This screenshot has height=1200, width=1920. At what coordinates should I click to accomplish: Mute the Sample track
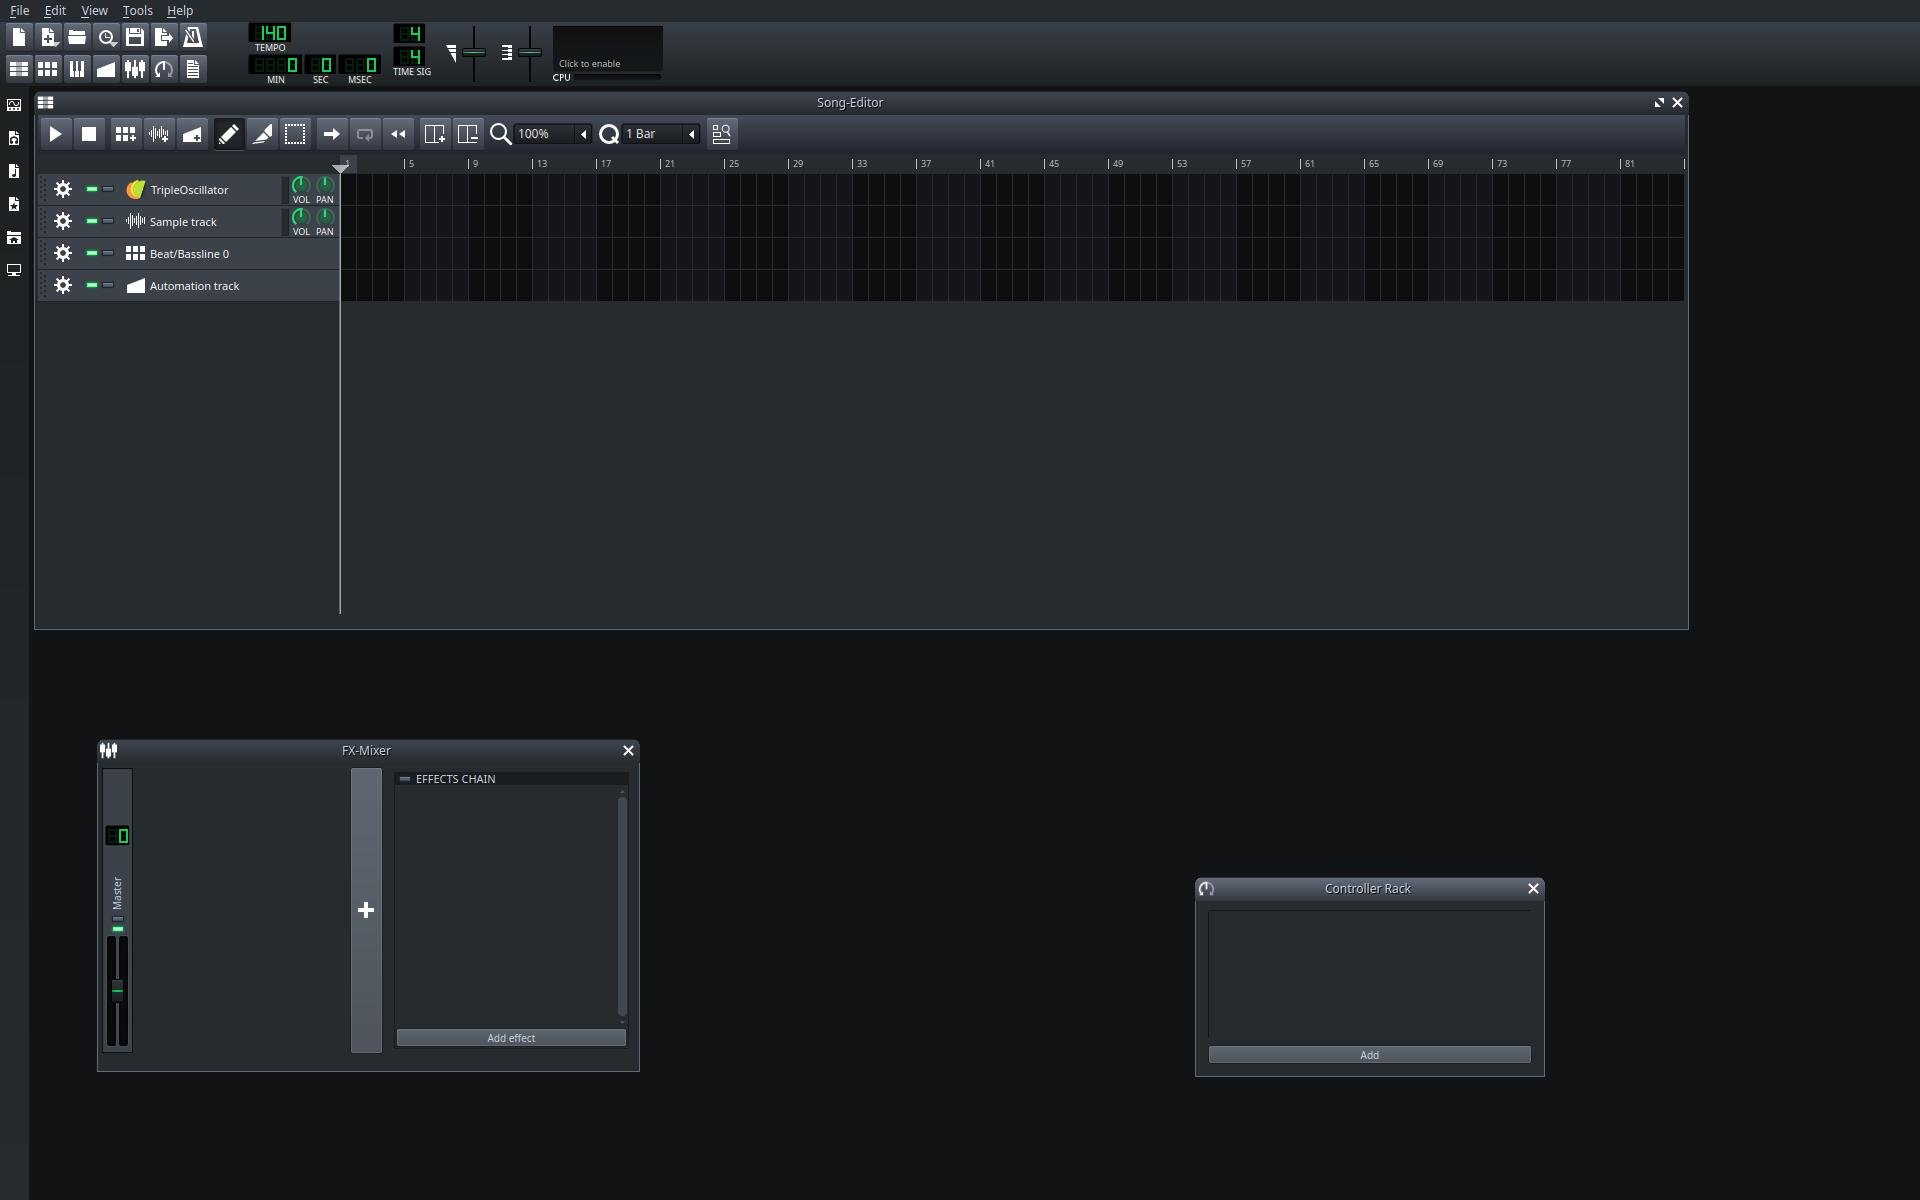click(92, 221)
